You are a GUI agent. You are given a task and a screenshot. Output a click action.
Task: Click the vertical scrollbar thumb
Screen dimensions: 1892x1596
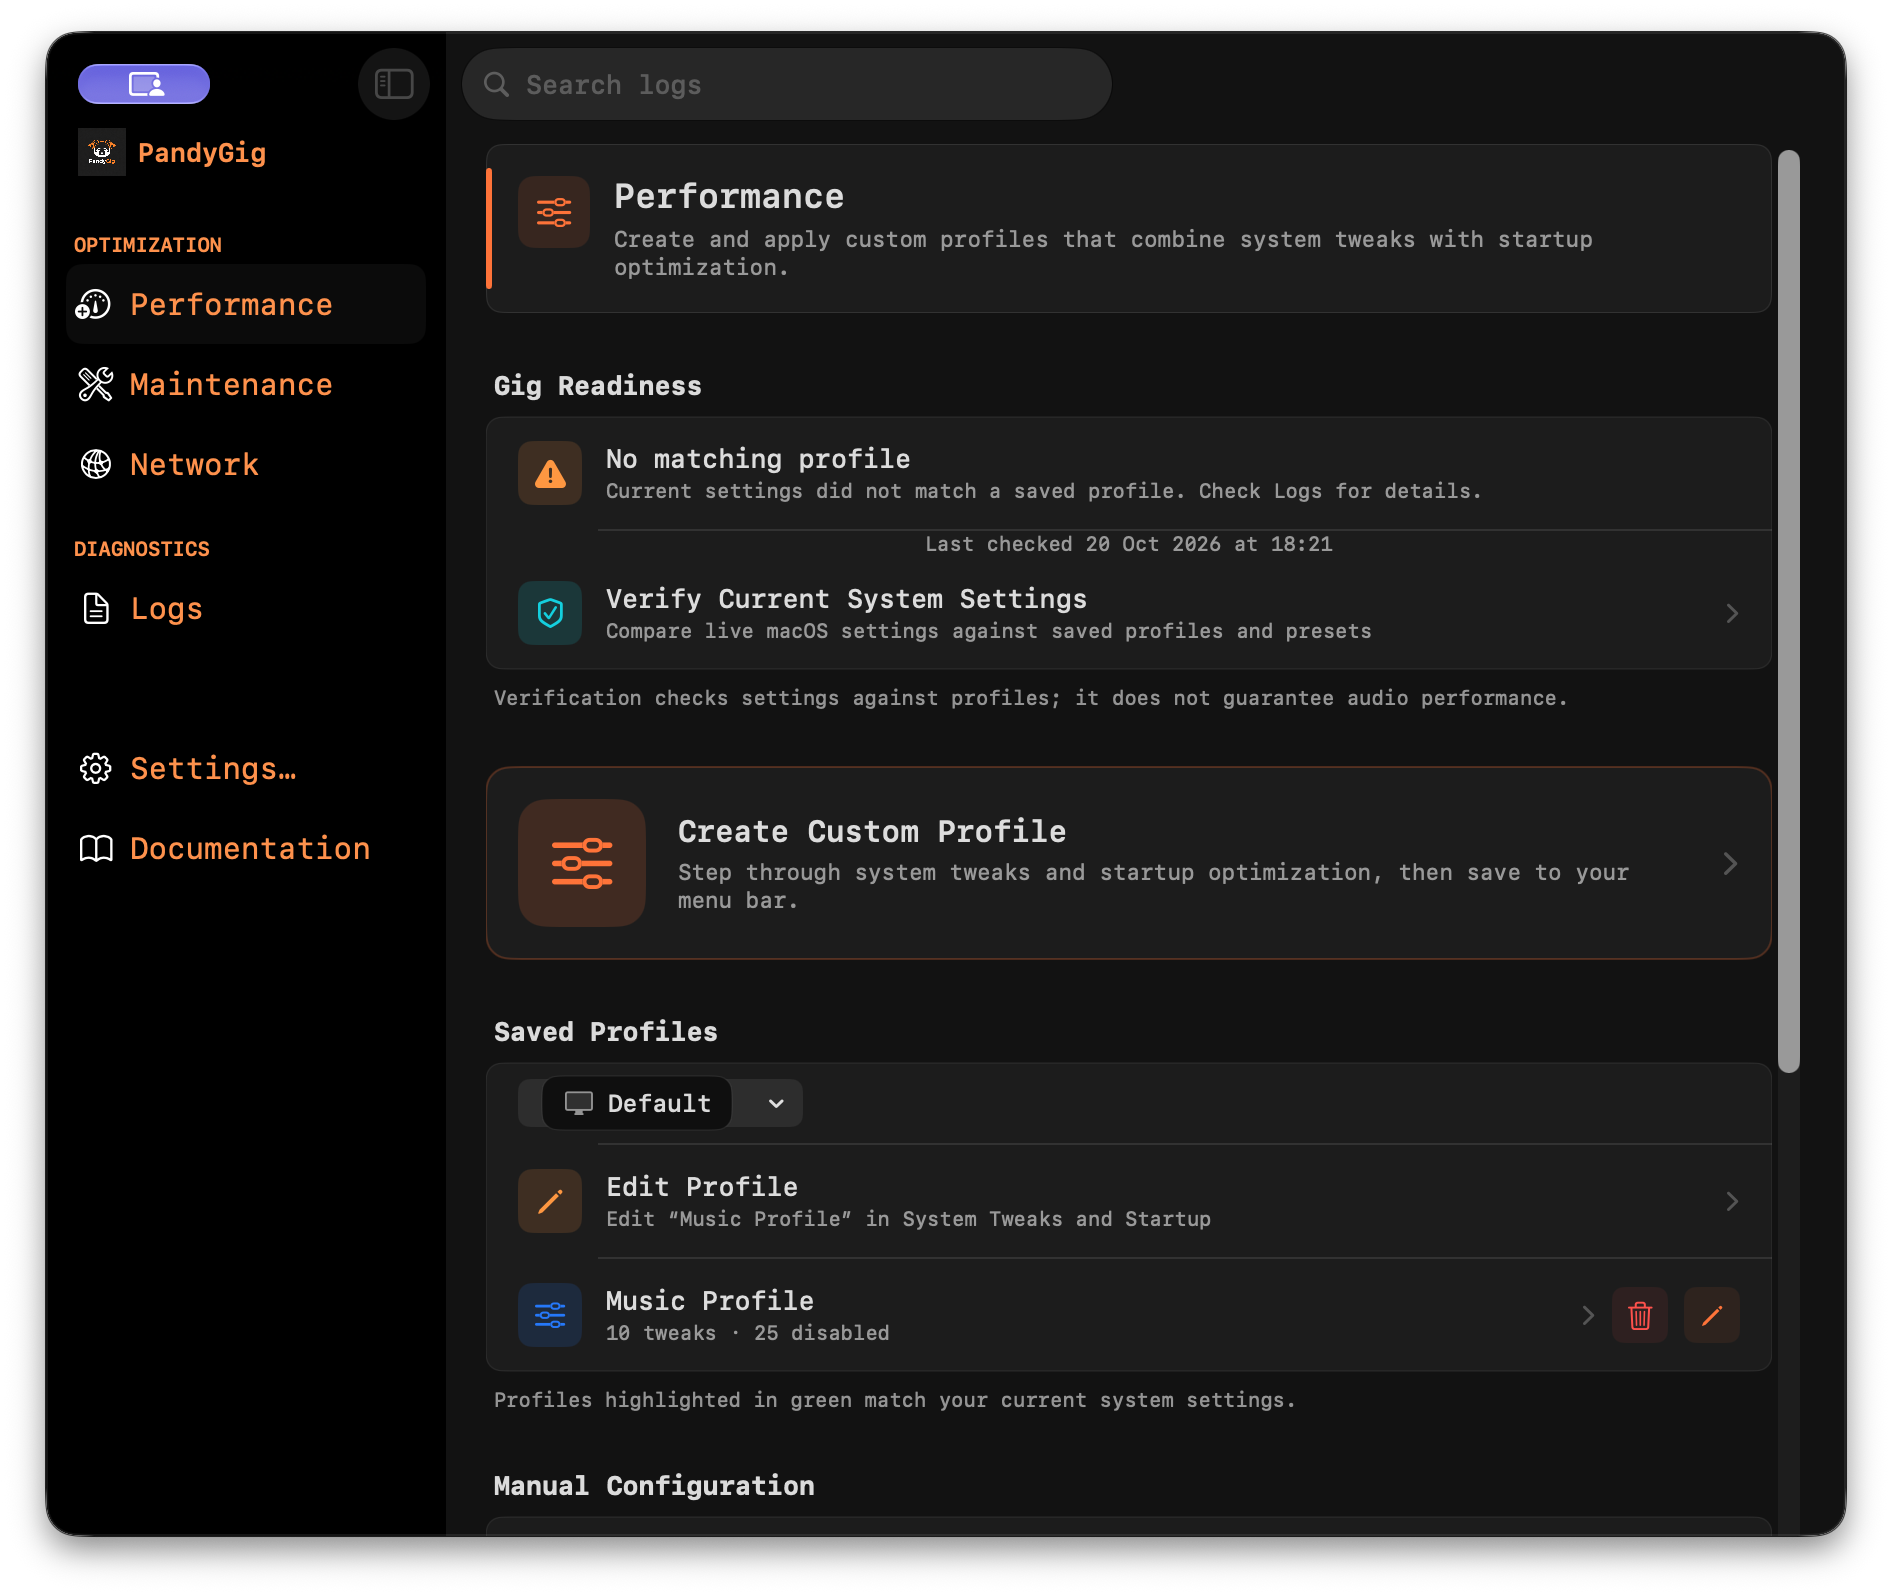[1788, 611]
